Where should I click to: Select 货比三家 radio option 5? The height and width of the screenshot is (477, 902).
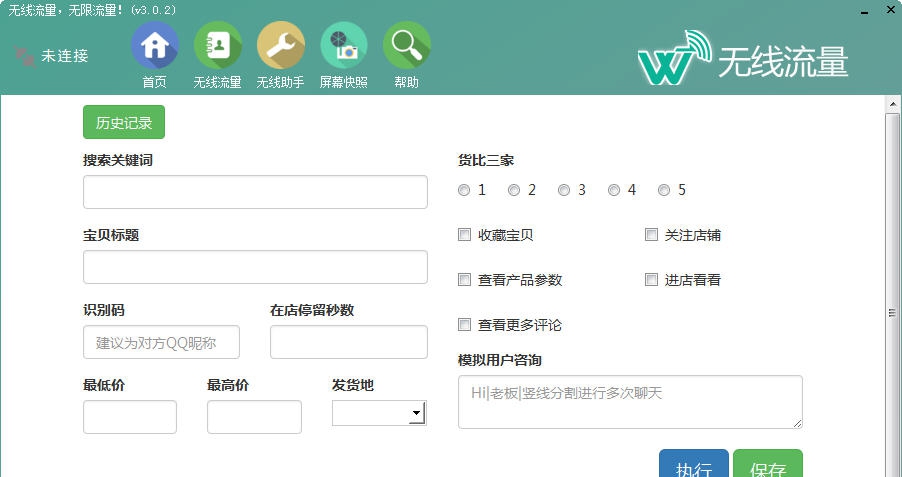click(x=664, y=190)
